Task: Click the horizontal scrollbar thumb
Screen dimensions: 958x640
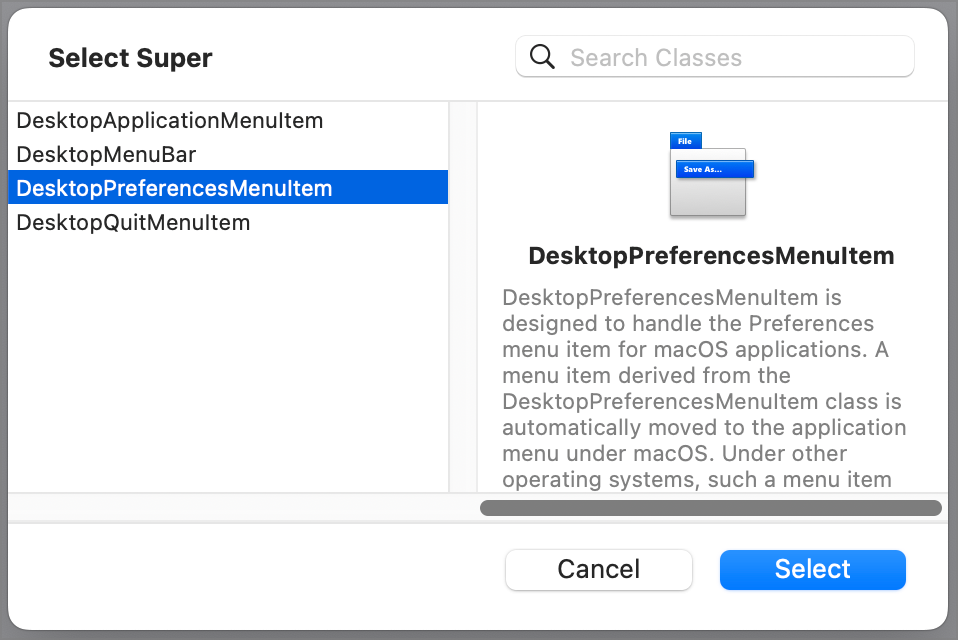Action: (712, 508)
